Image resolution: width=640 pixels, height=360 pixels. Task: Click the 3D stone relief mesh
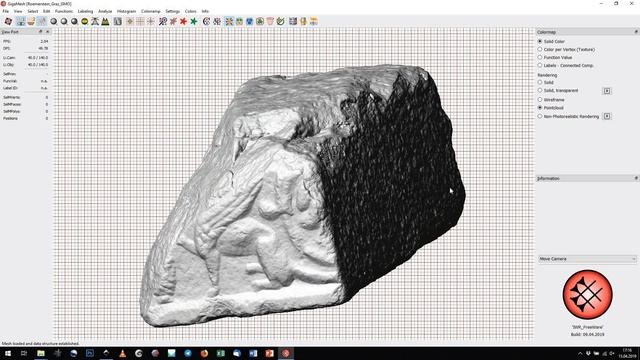coord(302,196)
